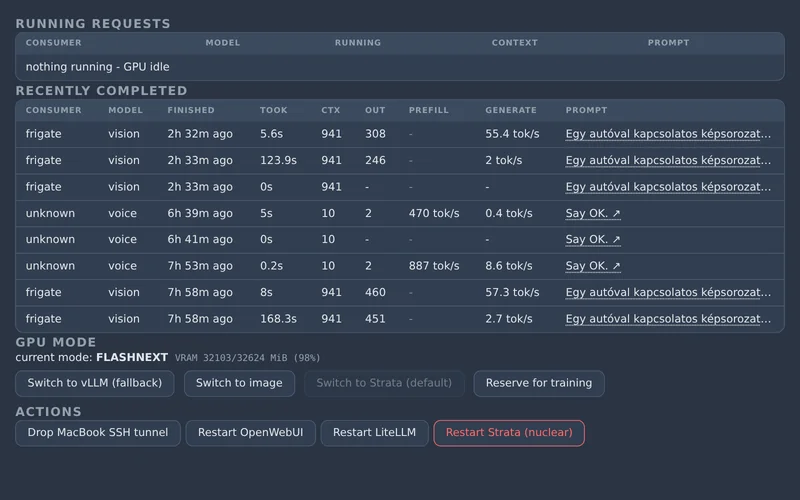The image size is (800, 500).
Task: Click the GPU MODE section heading
Action: (56, 342)
